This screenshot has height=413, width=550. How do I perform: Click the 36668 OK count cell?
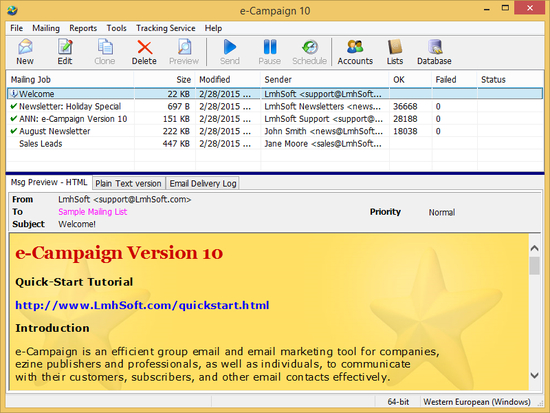point(405,106)
